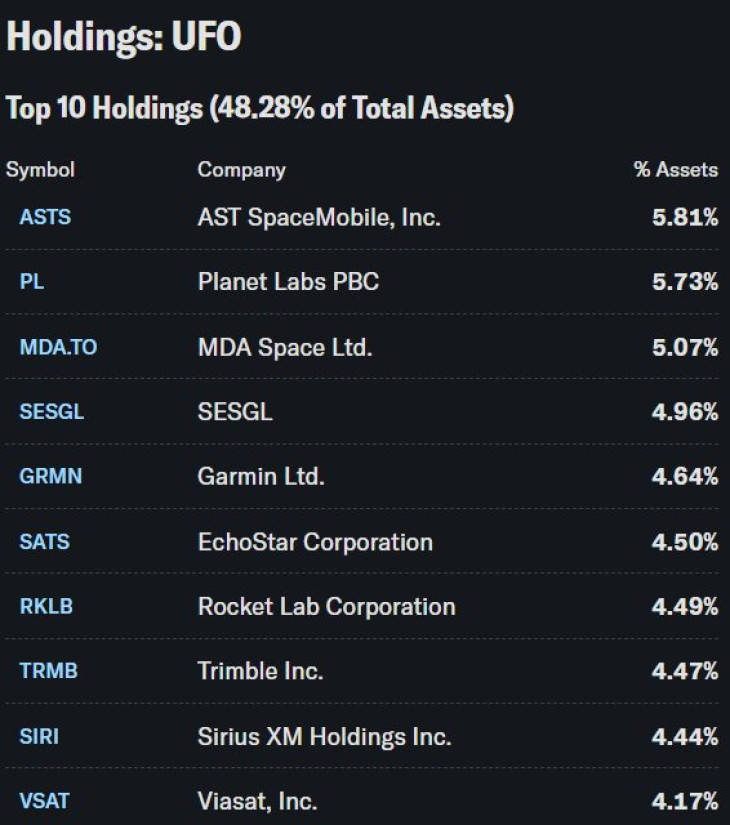This screenshot has height=825, width=730.
Task: Sort by the Symbol column header
Action: [x=39, y=170]
